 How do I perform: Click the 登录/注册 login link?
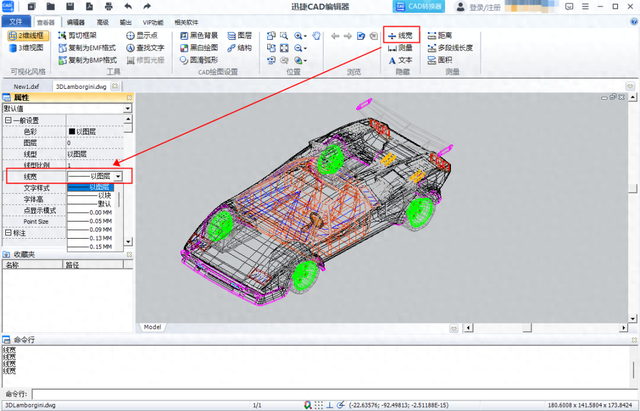click(485, 7)
